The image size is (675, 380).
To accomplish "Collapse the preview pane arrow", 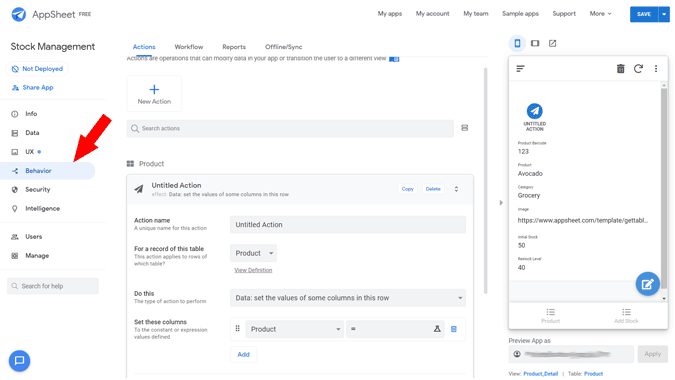I will tap(501, 203).
